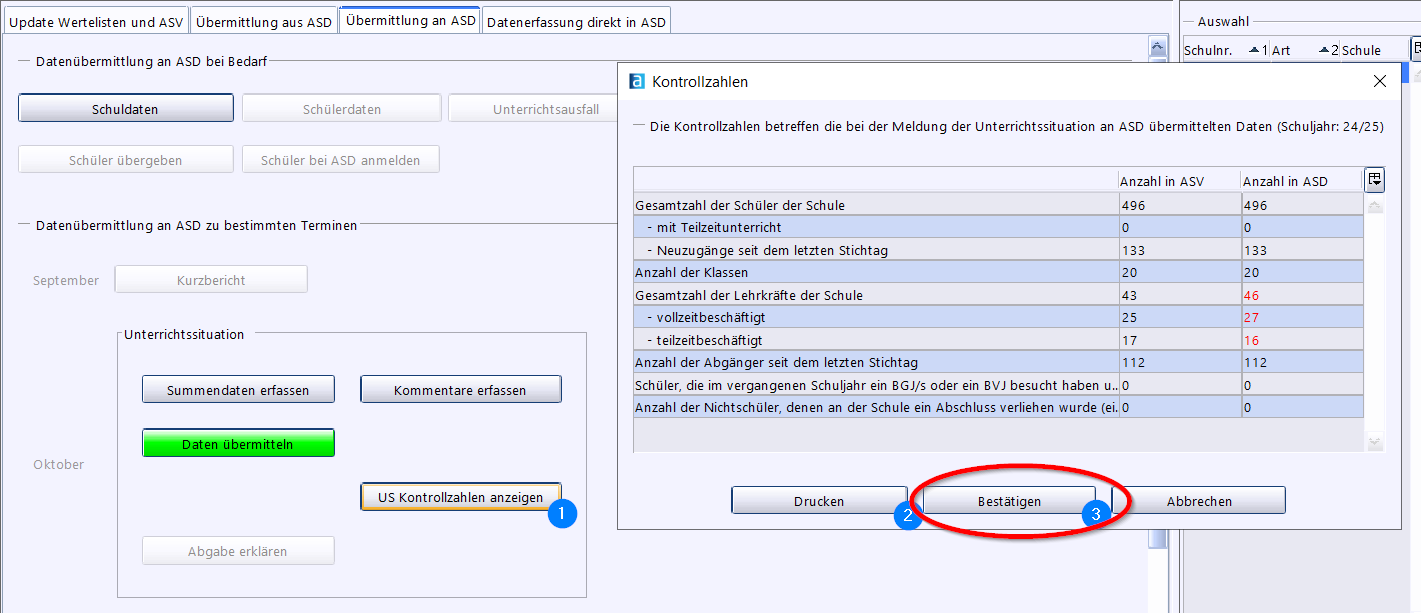Select row Gesamtzahl der Lehrkräfte der Schule
Image resolution: width=1421 pixels, height=613 pixels.
[998, 295]
